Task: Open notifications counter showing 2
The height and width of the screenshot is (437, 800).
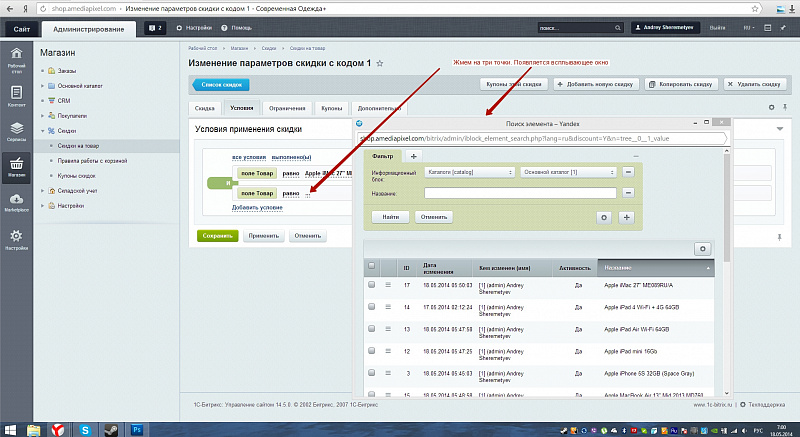Action: coord(155,28)
